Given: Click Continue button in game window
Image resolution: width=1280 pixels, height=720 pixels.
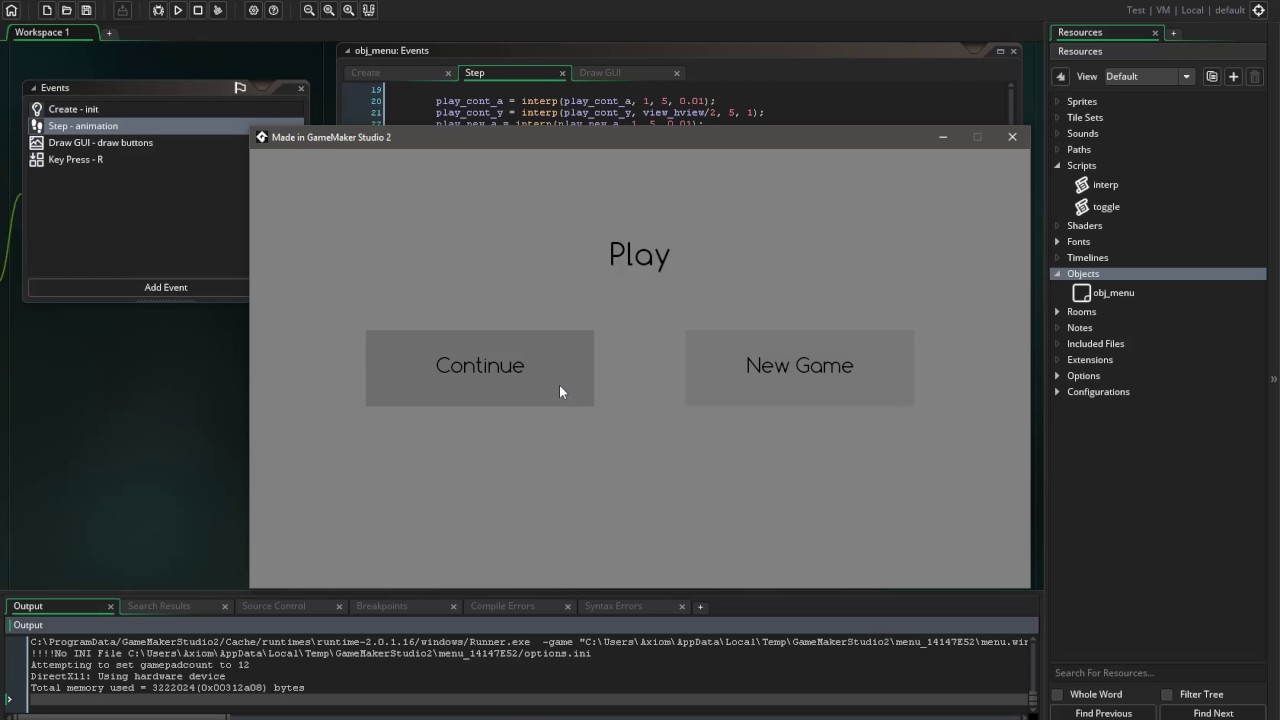Looking at the screenshot, I should click(x=480, y=368).
